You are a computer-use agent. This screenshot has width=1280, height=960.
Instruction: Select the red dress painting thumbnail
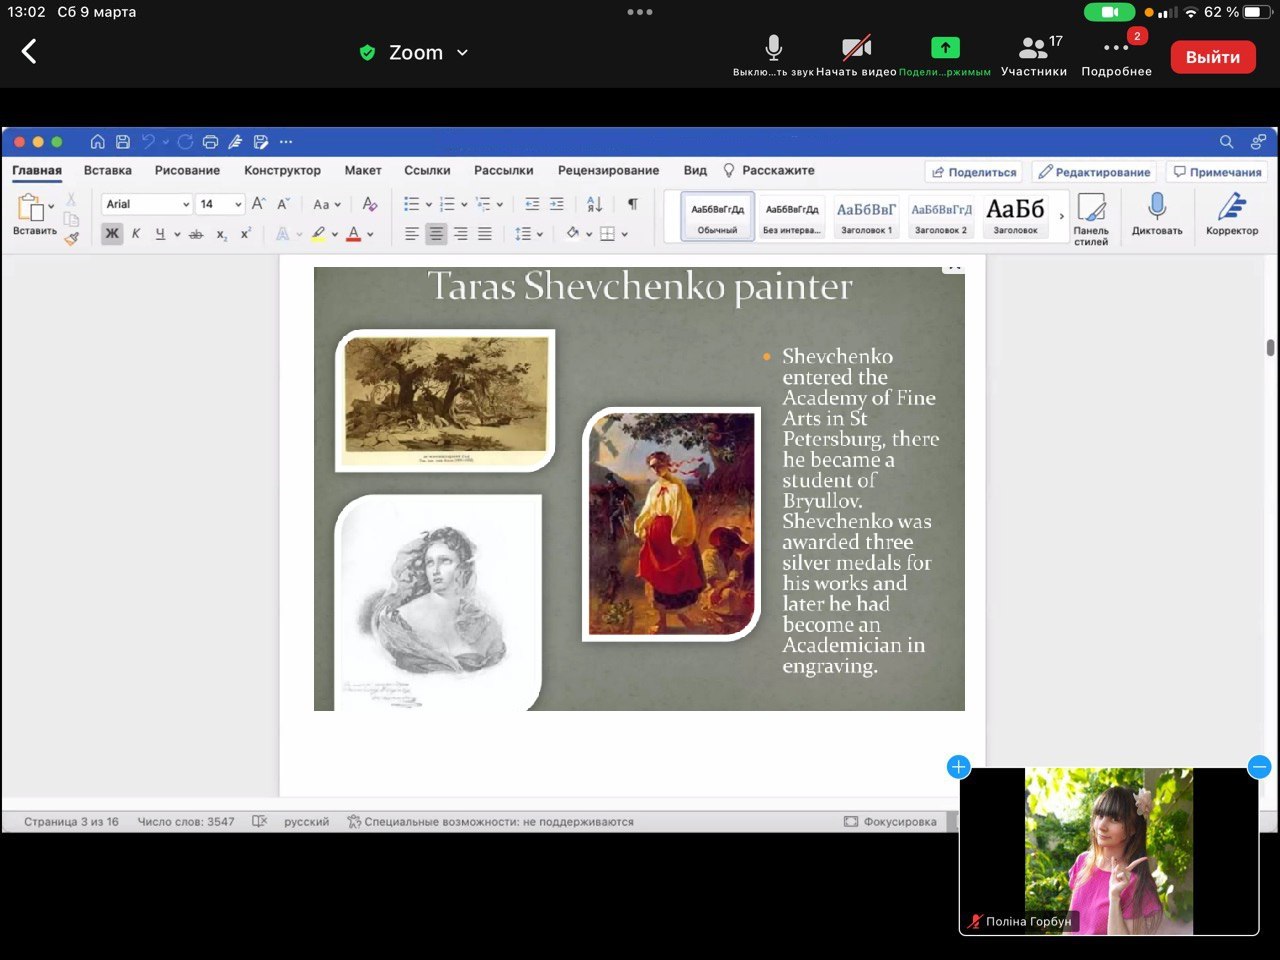click(672, 524)
